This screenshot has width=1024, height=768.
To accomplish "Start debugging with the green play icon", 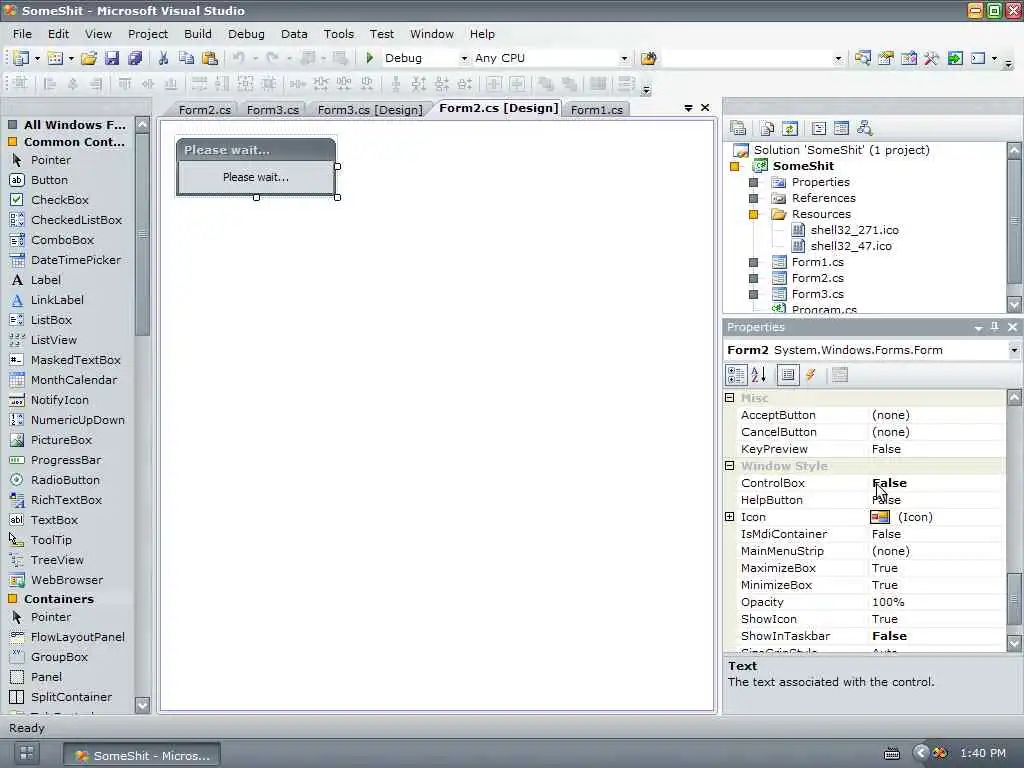I will [370, 58].
